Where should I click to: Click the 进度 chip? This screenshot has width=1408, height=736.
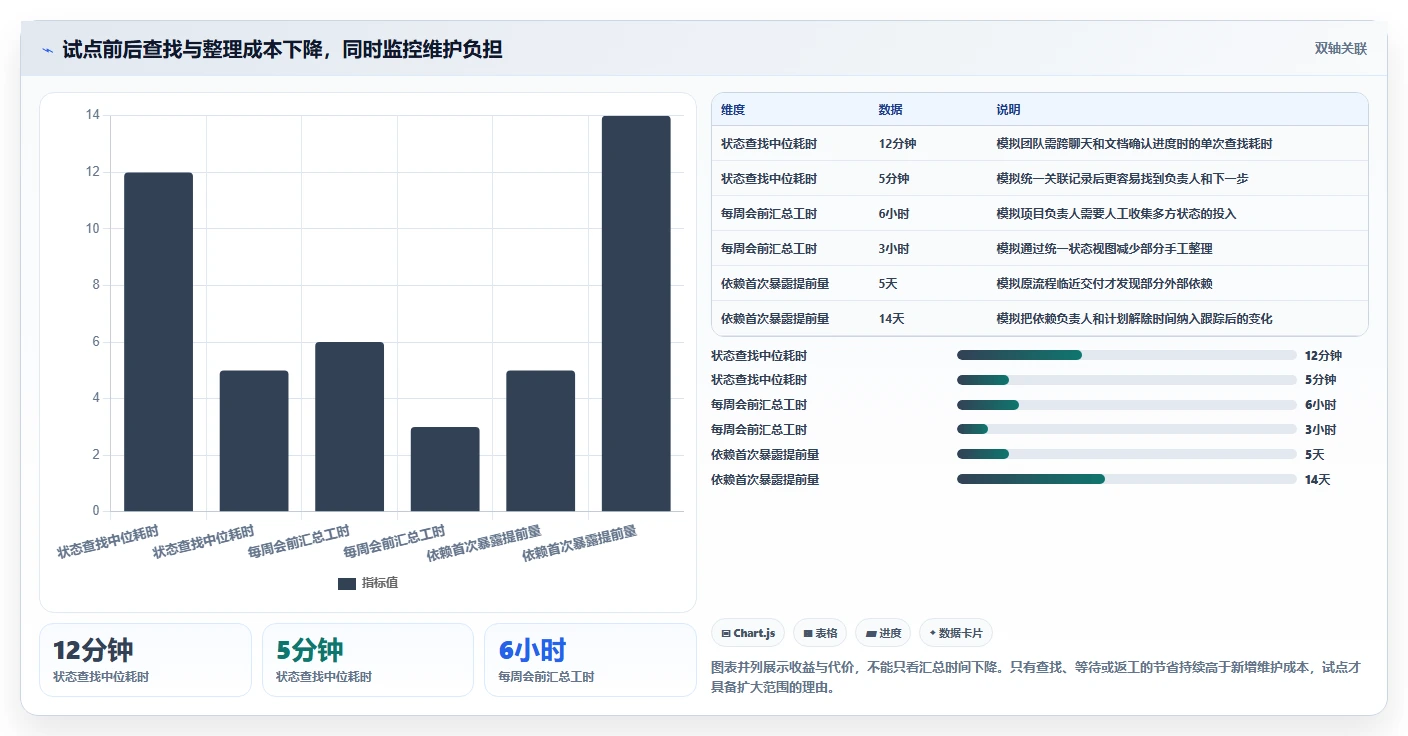pyautogui.click(x=883, y=633)
